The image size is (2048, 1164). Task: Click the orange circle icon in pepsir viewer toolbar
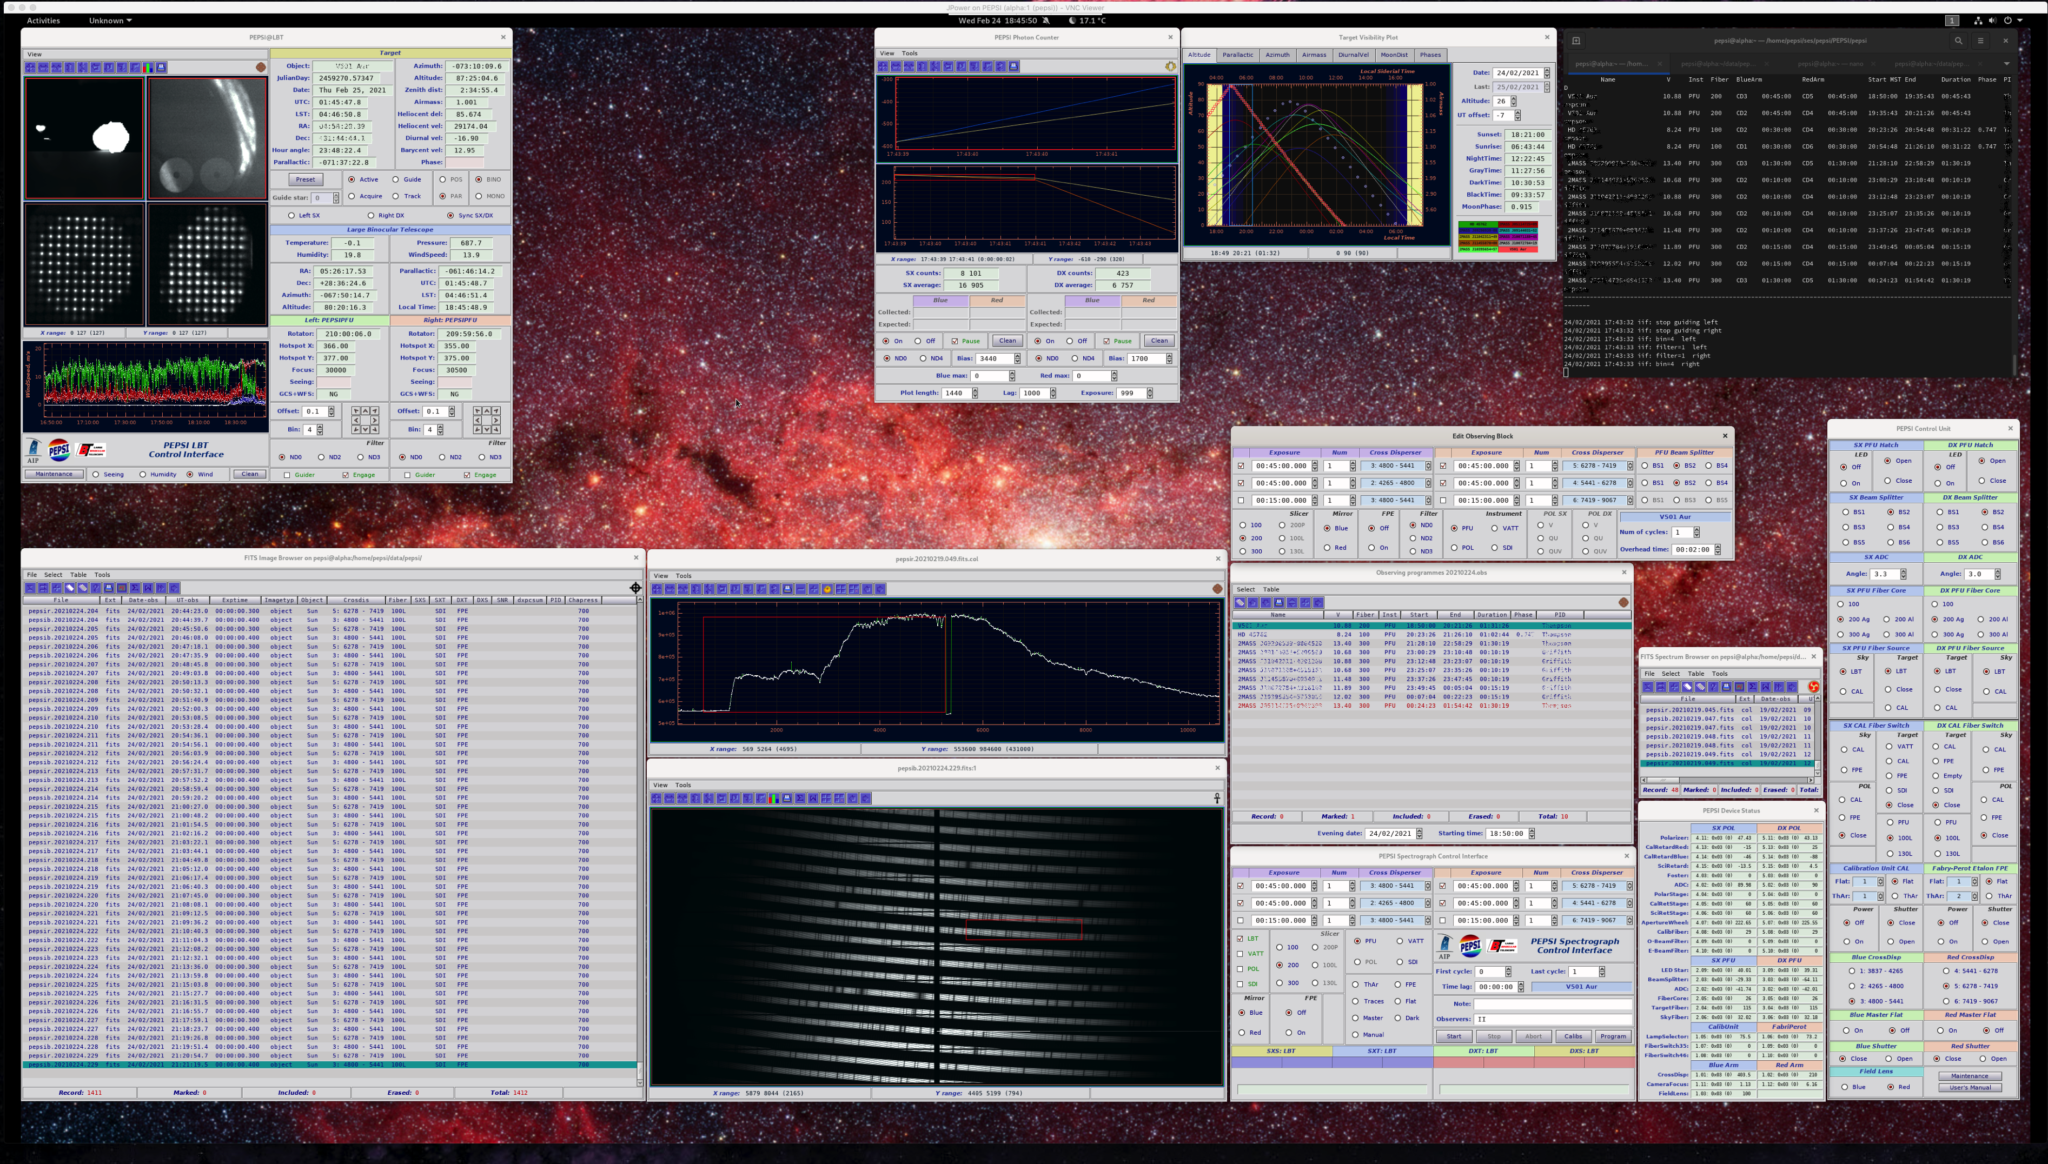[x=827, y=589]
